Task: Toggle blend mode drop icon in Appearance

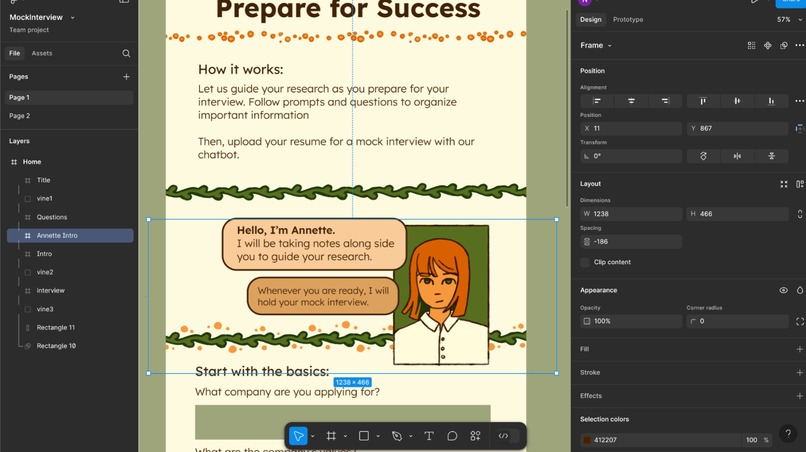Action: (x=800, y=291)
